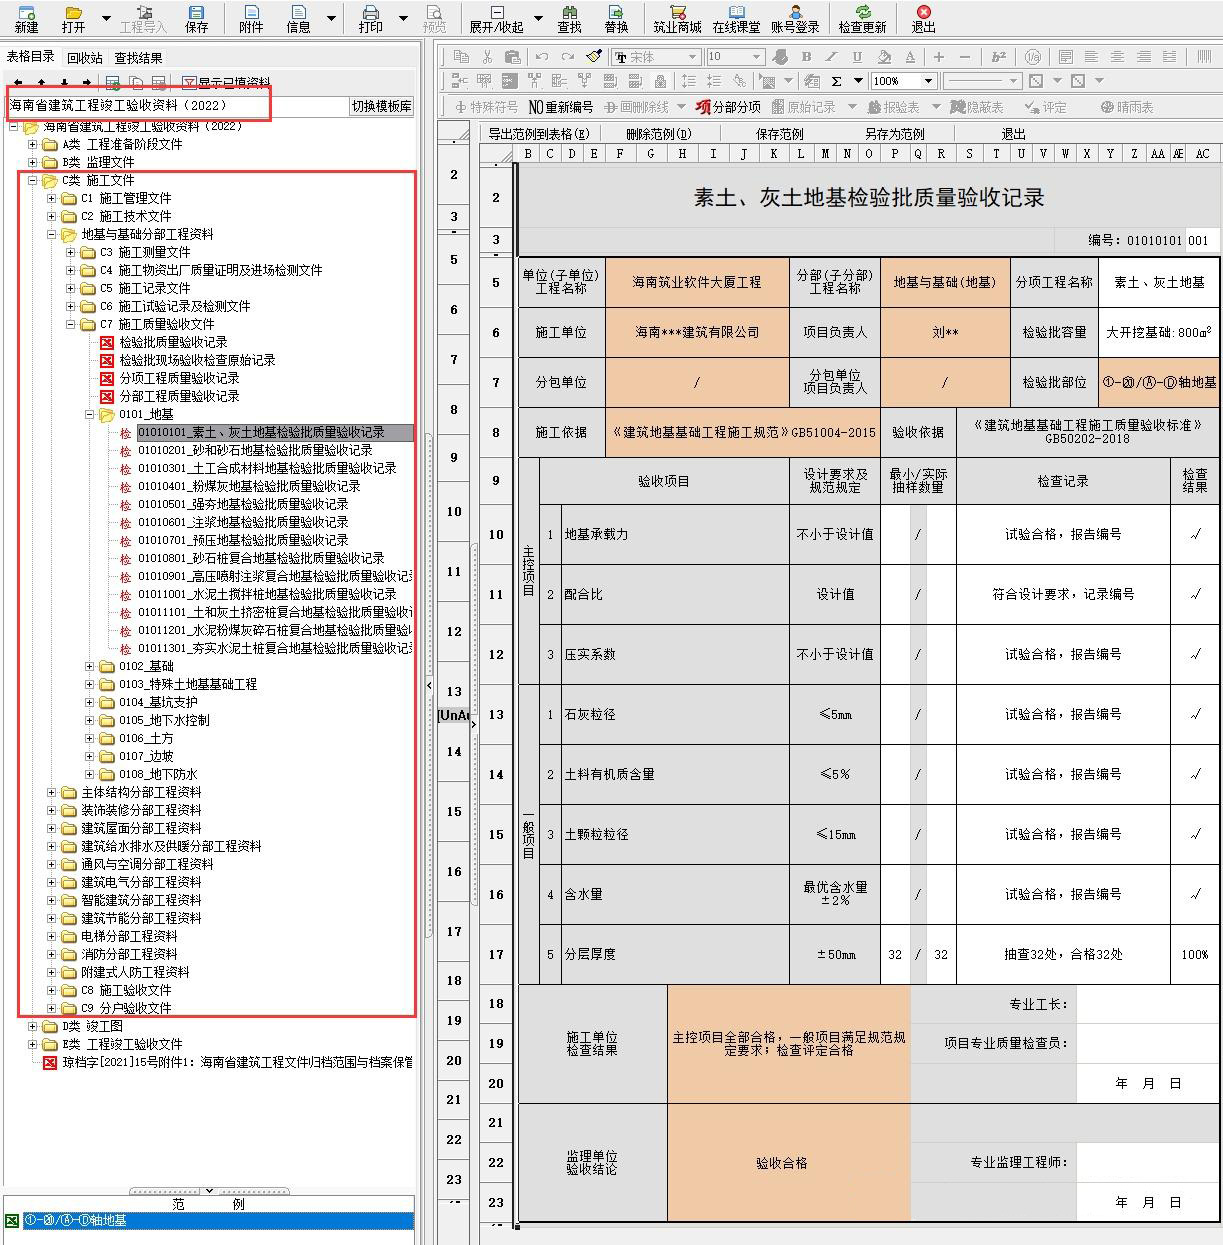
Task: Click the Σ sum icon
Action: [x=836, y=81]
